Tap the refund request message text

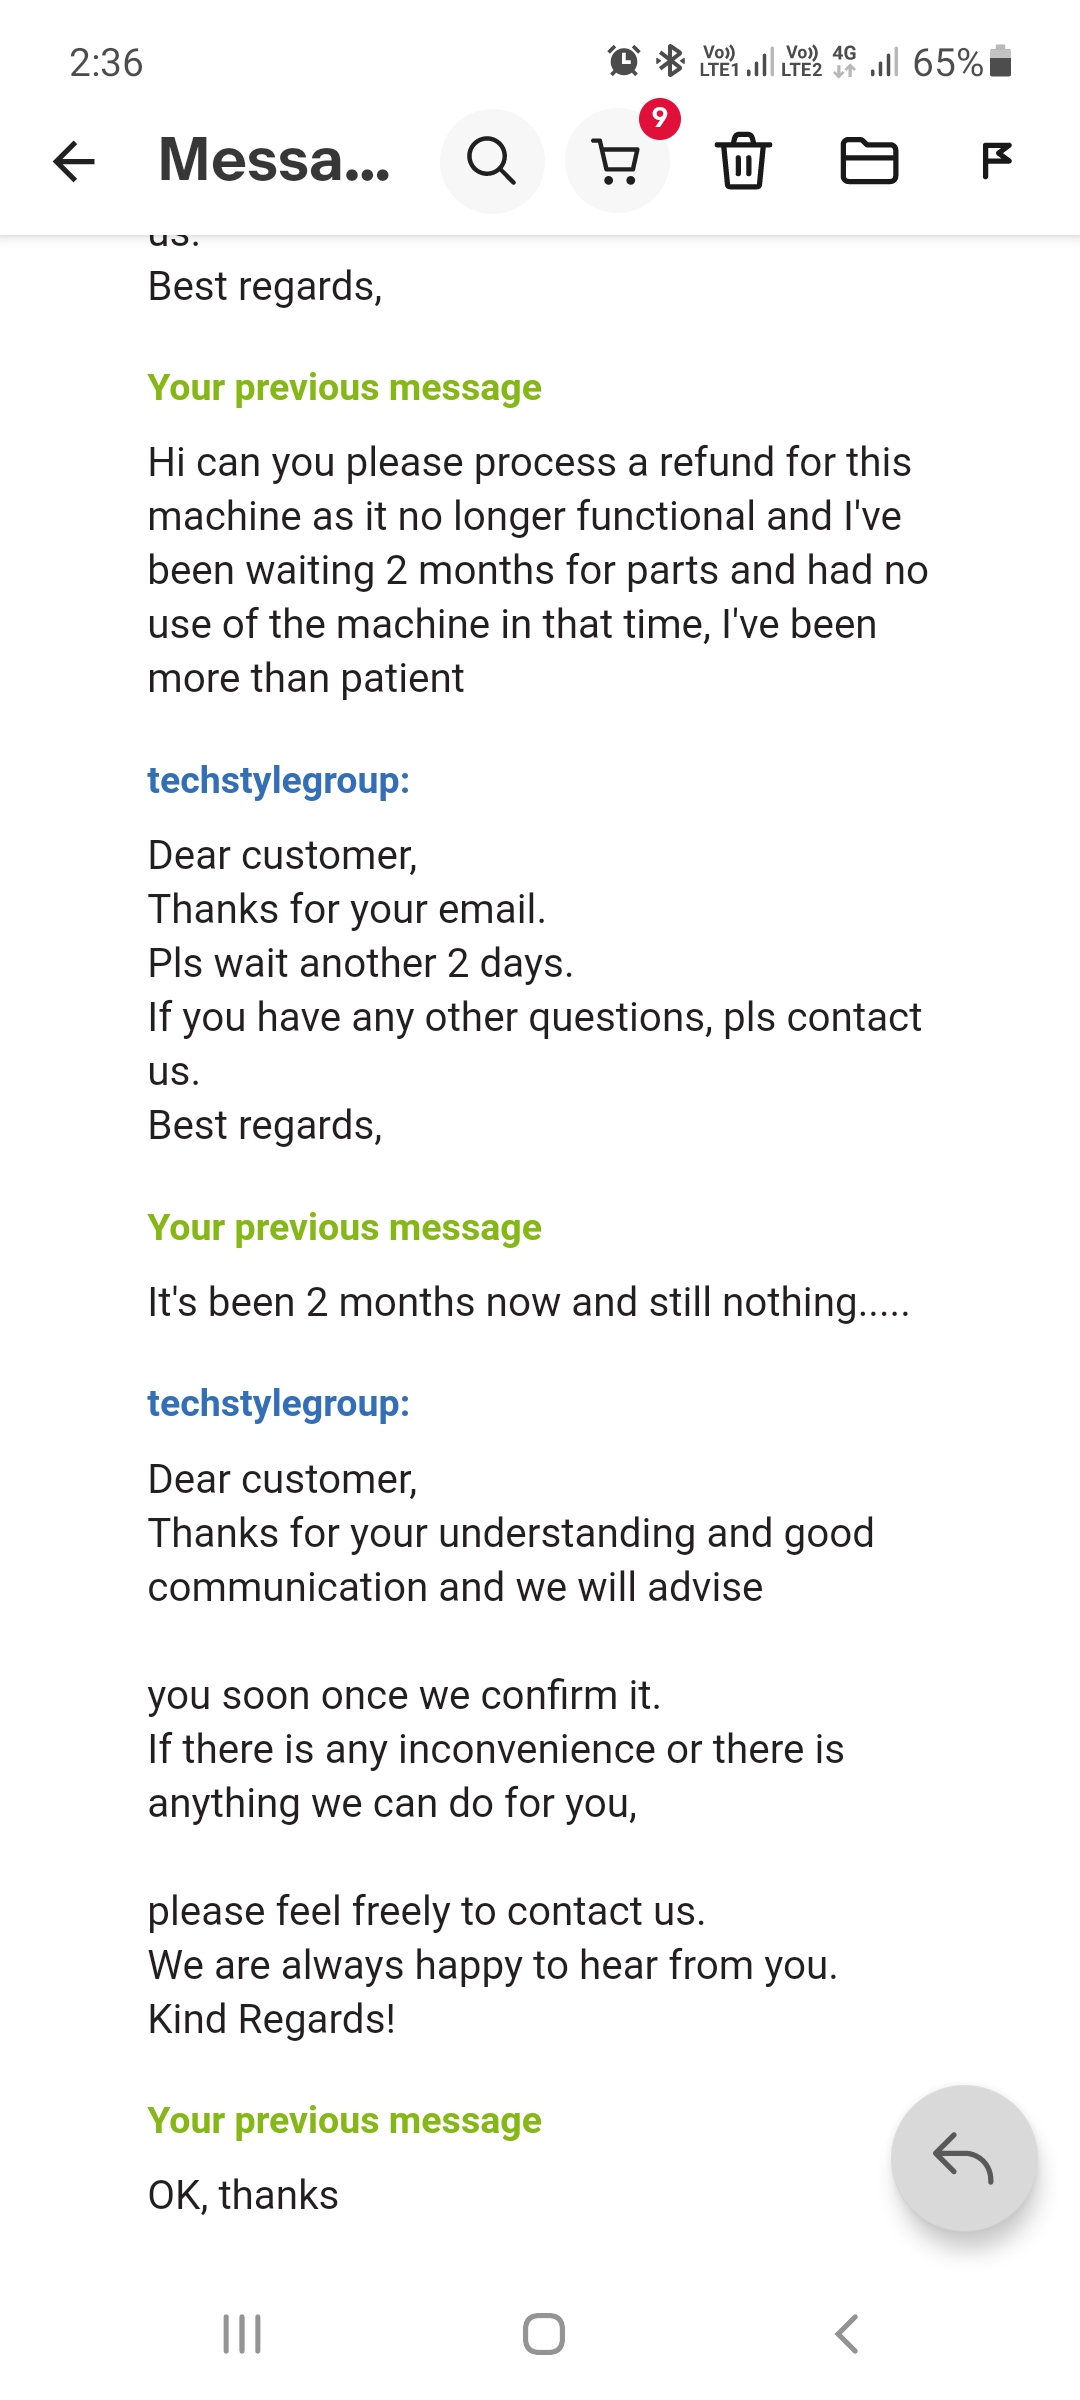[x=538, y=570]
